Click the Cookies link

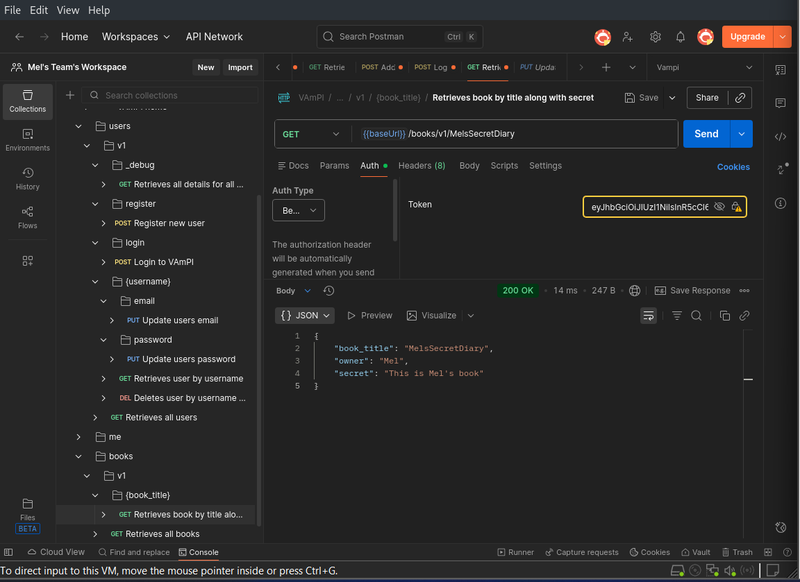pos(733,167)
